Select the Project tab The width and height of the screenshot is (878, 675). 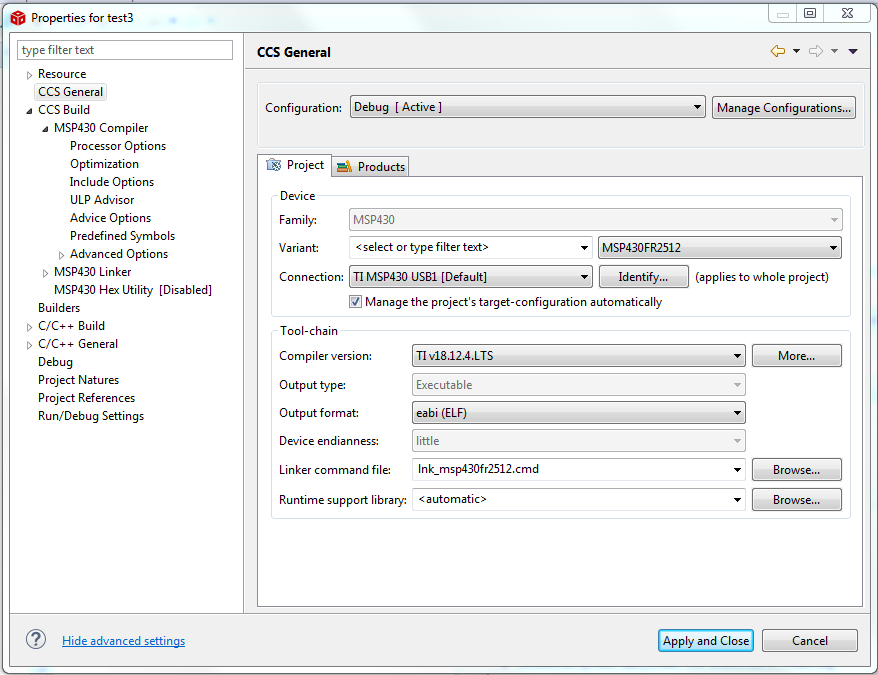pyautogui.click(x=295, y=166)
